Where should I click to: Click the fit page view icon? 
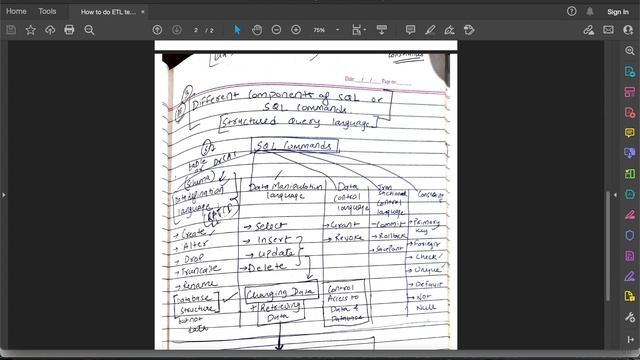tap(356, 30)
